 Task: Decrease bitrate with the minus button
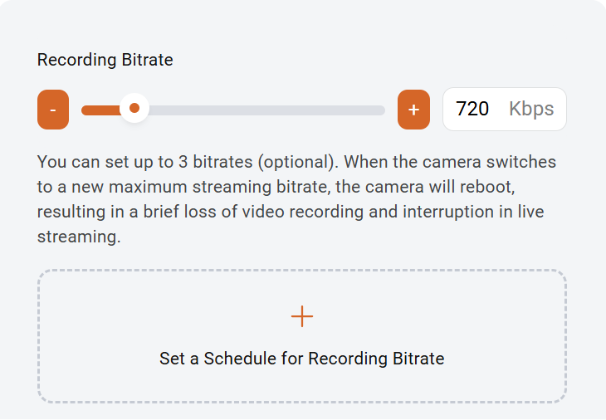(53, 109)
